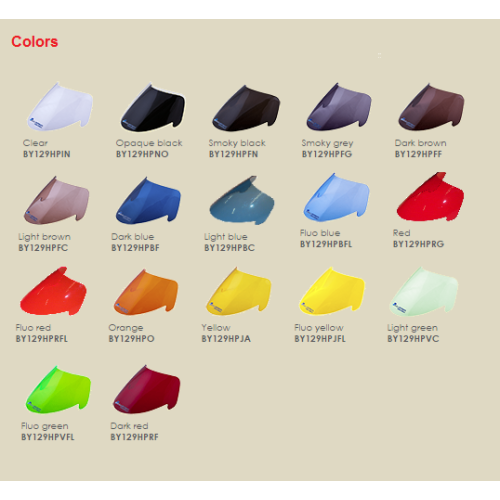Select the Smoky grey windscreen

click(x=339, y=107)
